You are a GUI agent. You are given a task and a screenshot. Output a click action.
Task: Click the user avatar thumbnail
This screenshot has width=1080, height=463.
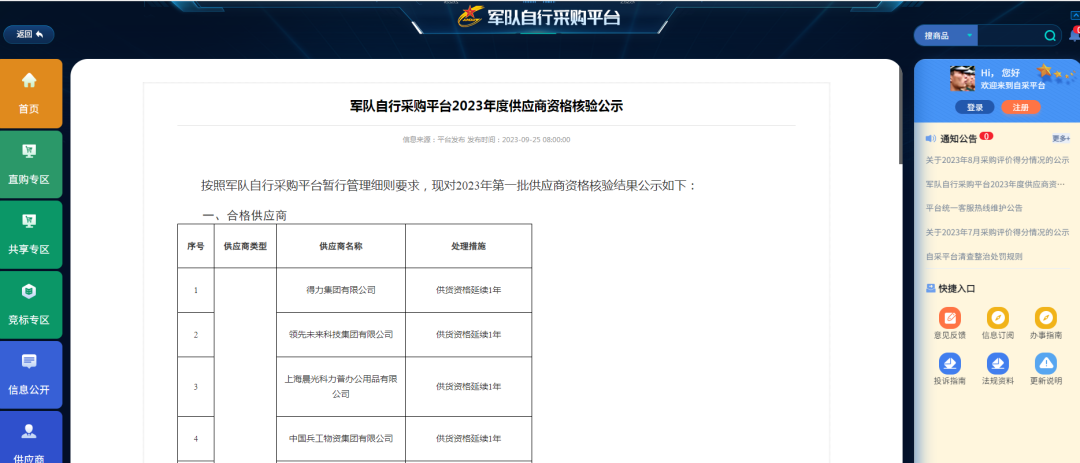click(962, 79)
